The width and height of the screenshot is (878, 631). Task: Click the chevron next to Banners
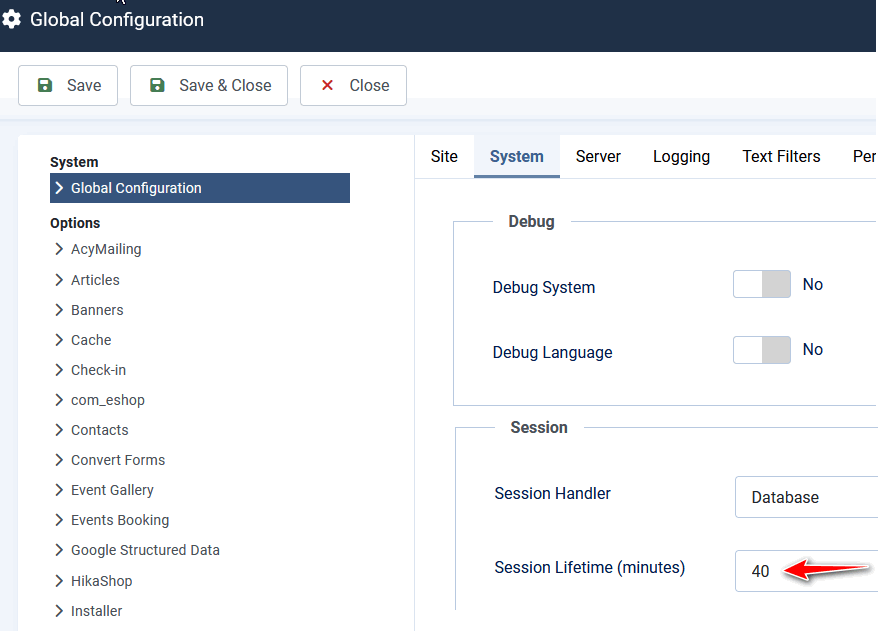pos(59,310)
